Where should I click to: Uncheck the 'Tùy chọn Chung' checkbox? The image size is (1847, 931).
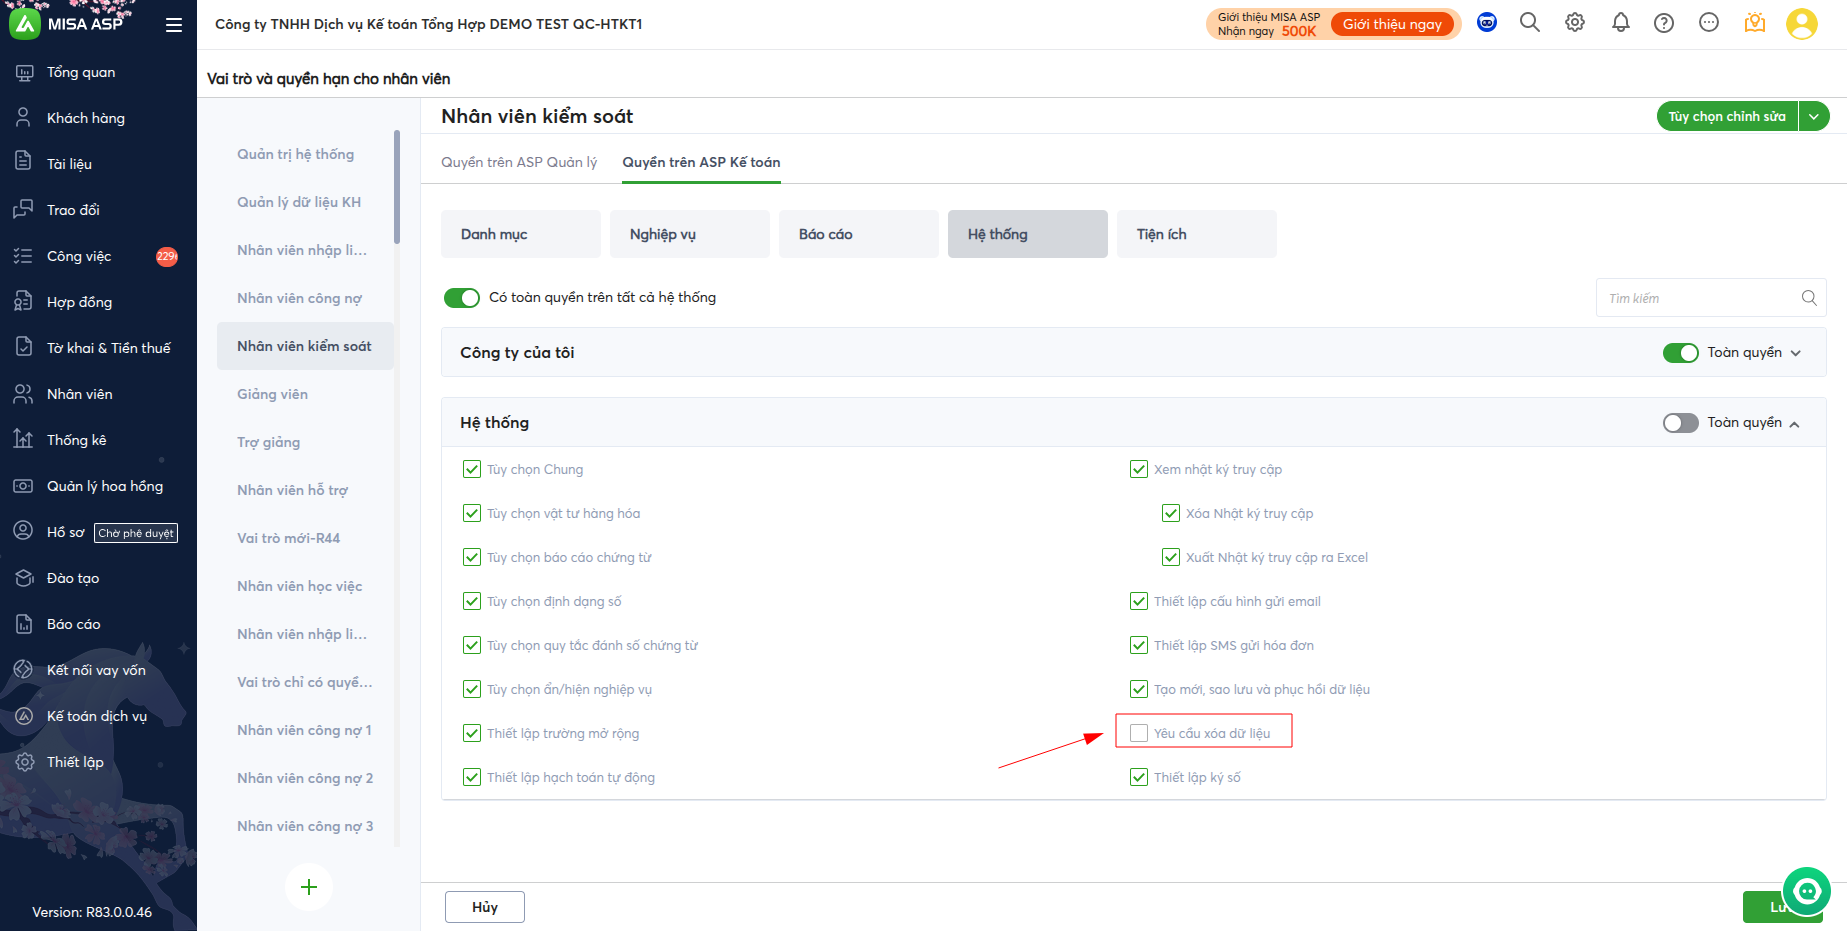click(472, 469)
